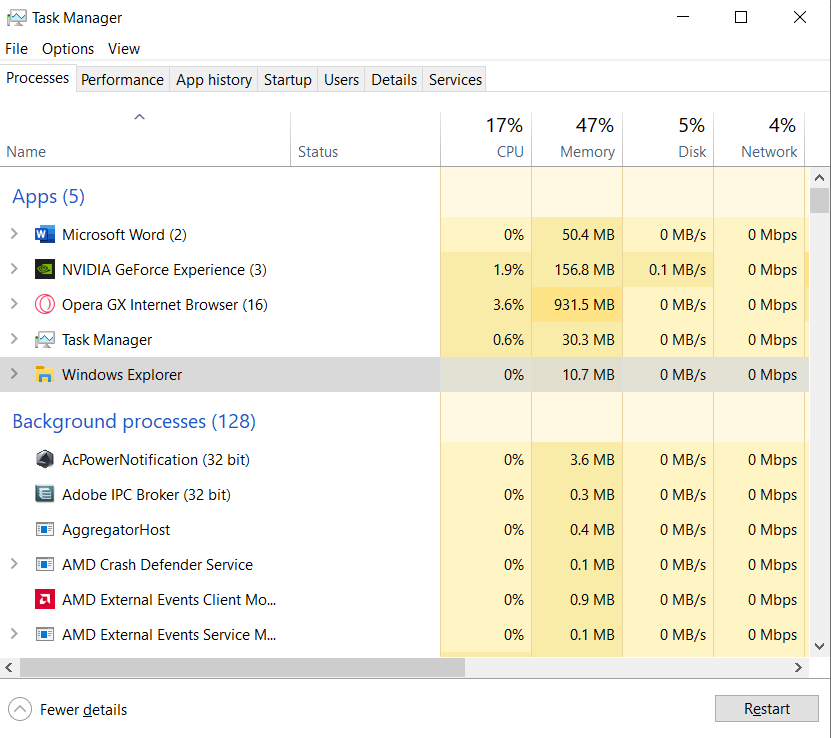Screen dimensions: 831x738
Task: Click the AMD Crash Defender Service icon
Action: (45, 564)
